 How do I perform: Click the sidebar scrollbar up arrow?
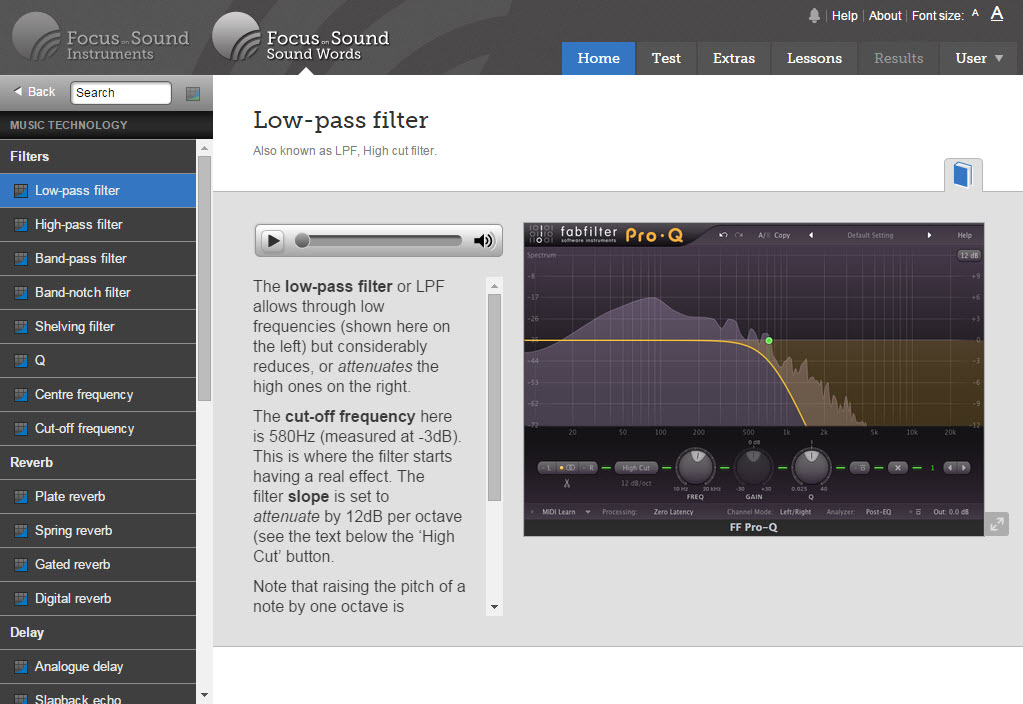point(204,148)
